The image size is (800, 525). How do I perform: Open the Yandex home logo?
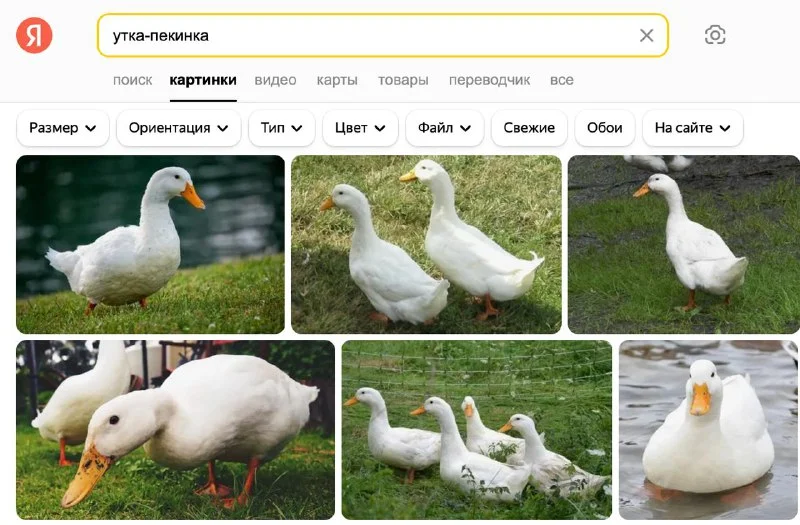tap(34, 35)
